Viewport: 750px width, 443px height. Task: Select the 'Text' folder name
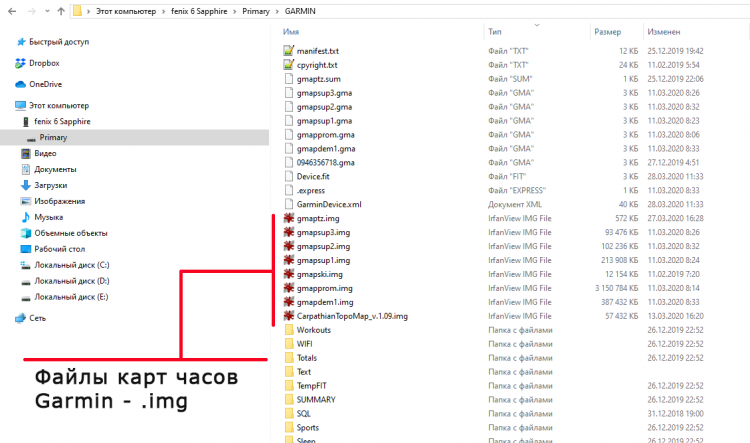point(304,372)
